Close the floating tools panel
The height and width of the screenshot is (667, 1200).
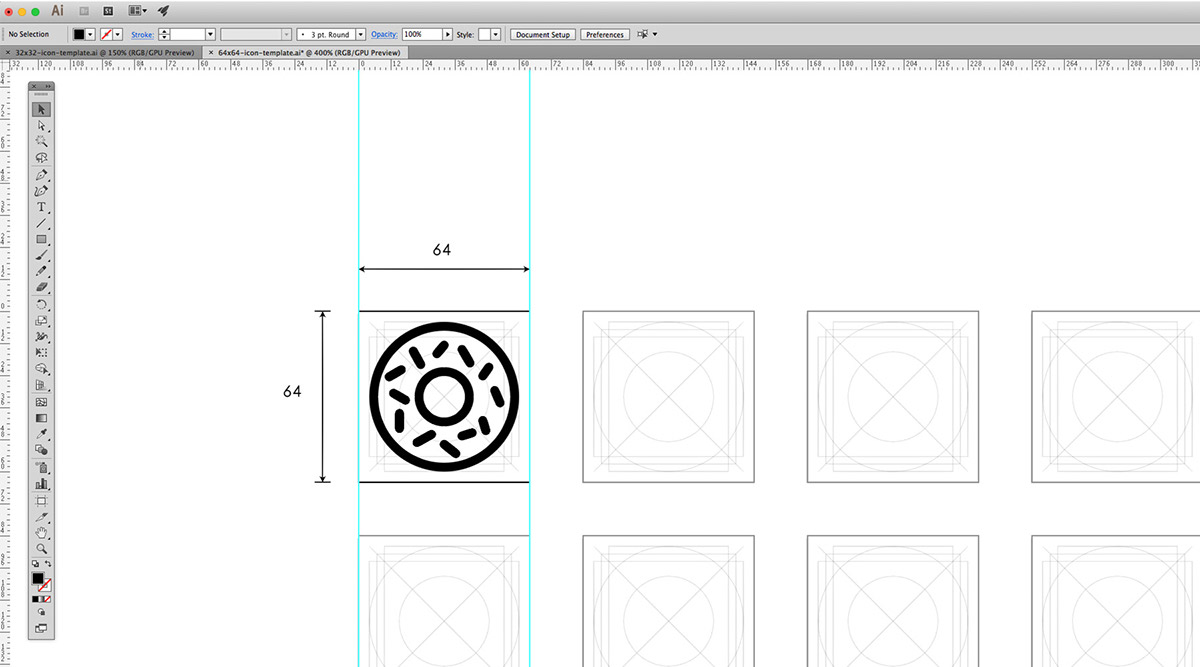coord(33,86)
